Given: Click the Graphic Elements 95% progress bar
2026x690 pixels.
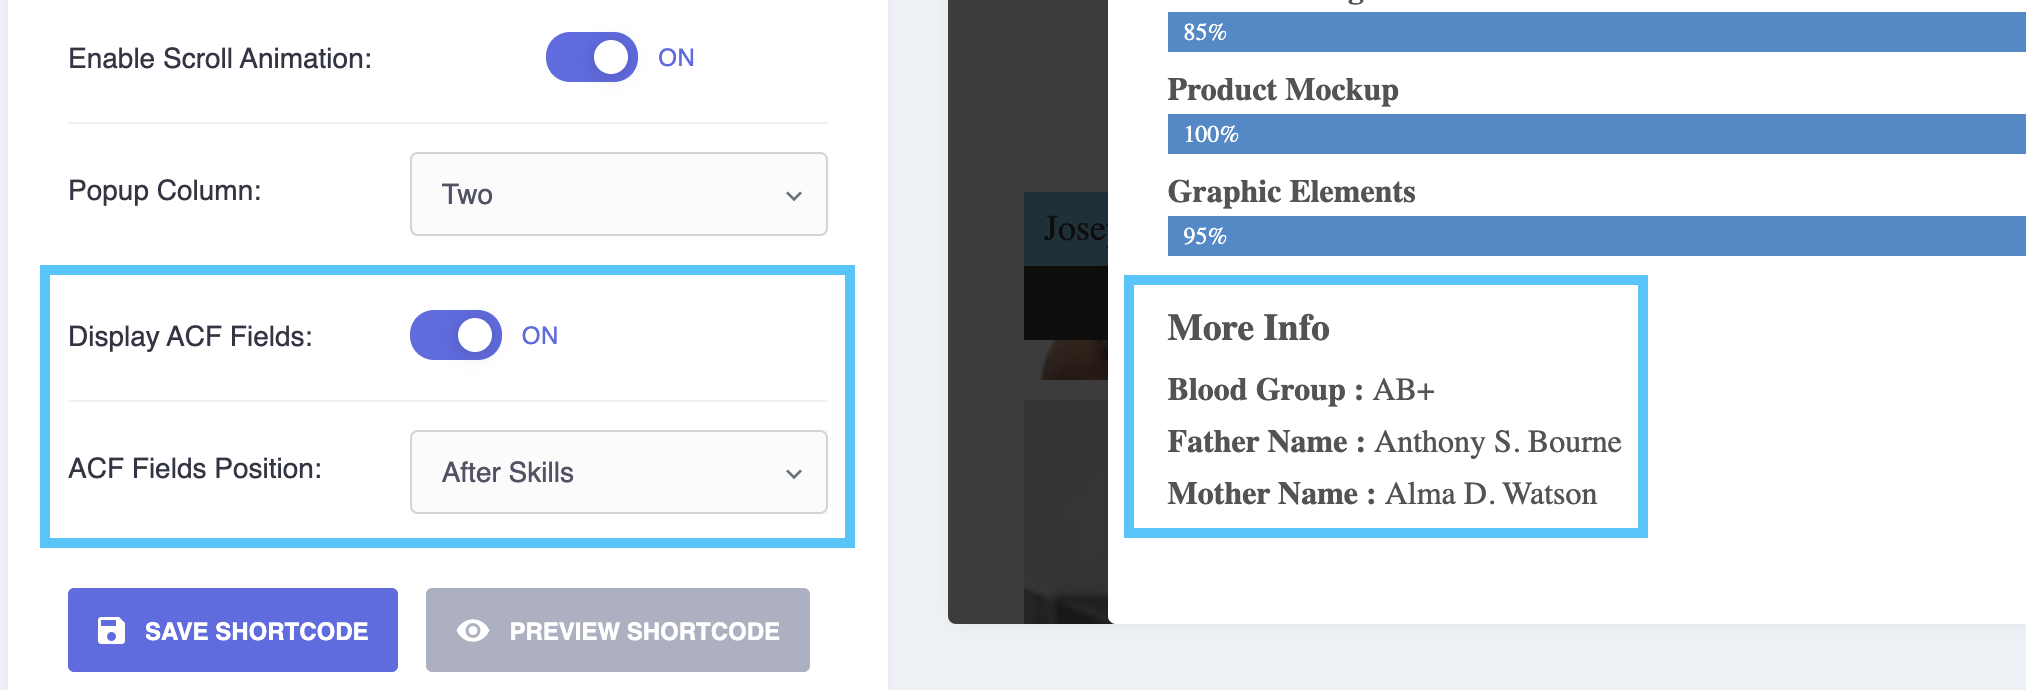Looking at the screenshot, I should 1596,236.
